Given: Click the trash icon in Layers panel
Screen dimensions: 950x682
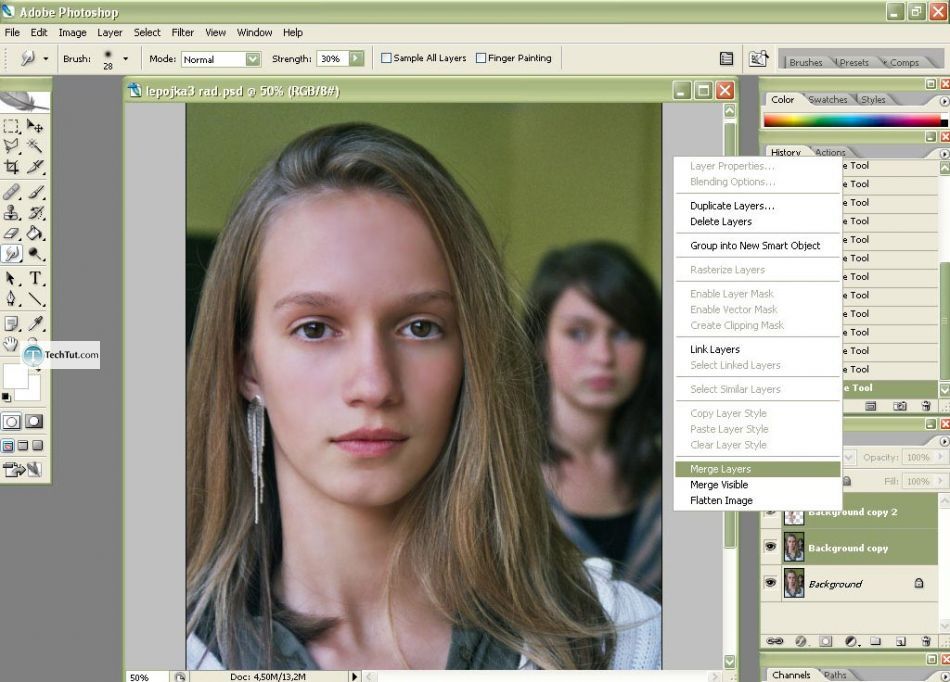Looking at the screenshot, I should tap(925, 641).
